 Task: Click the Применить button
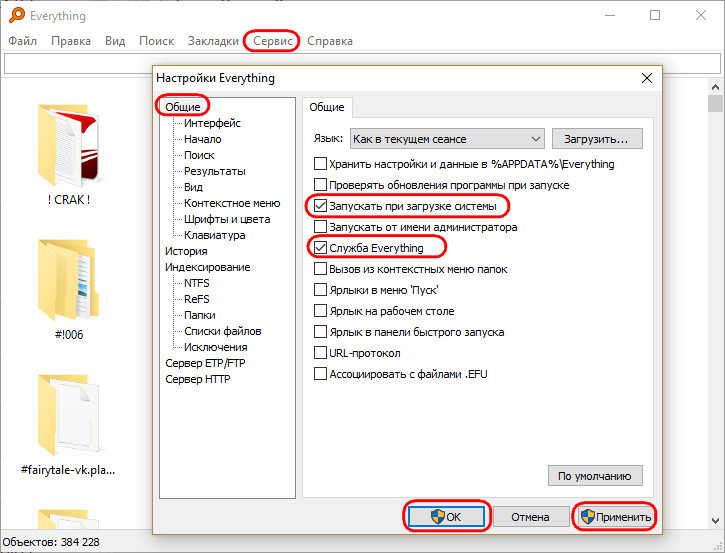(x=615, y=516)
